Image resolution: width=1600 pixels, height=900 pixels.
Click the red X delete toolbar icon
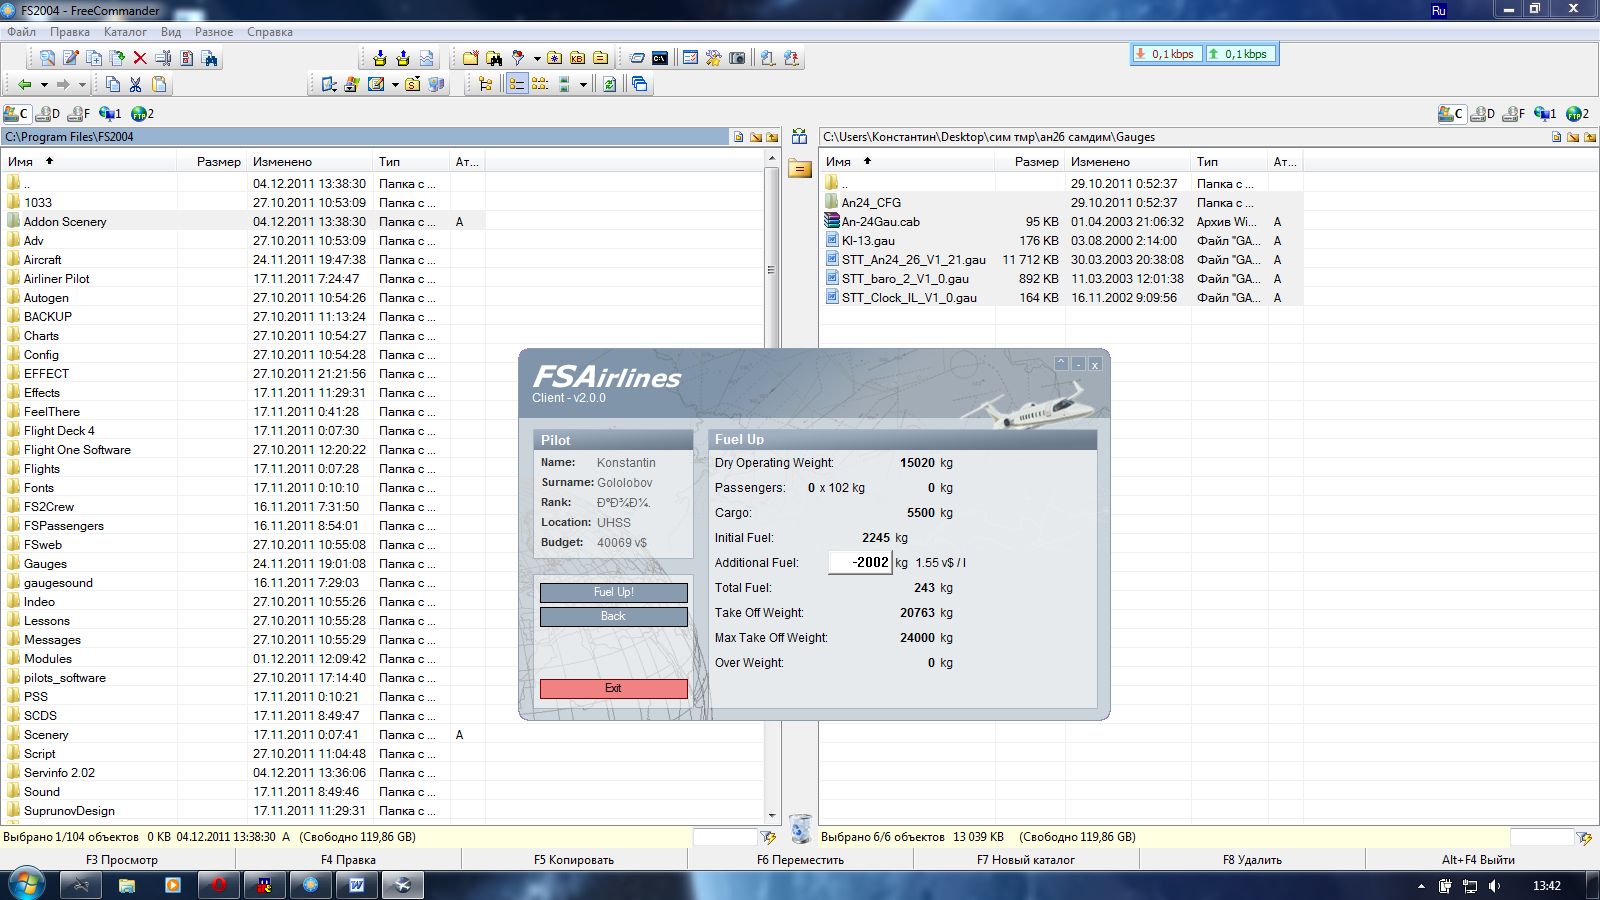point(140,58)
